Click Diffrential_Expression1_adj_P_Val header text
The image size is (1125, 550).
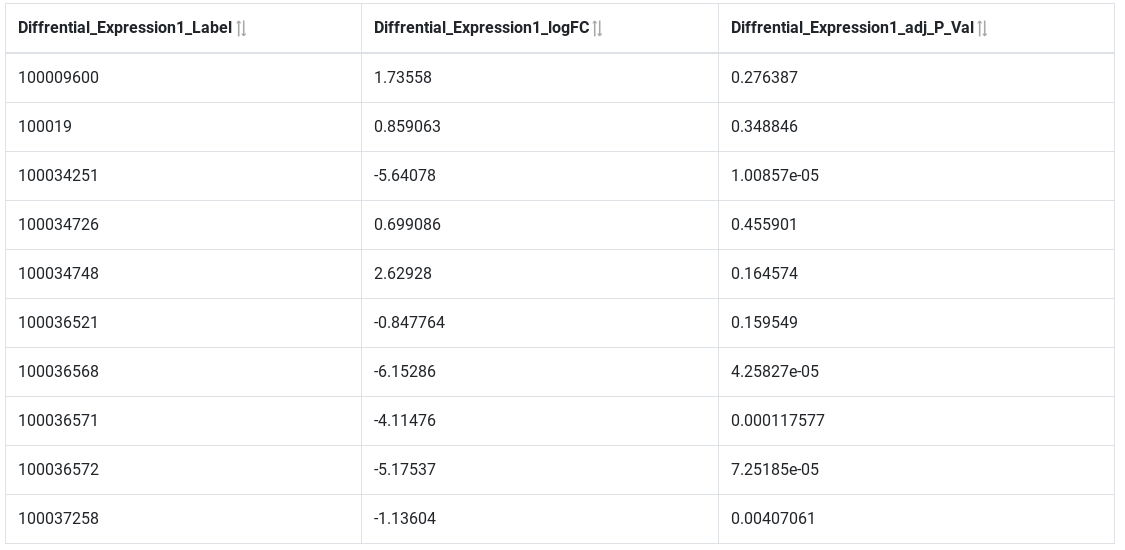click(x=852, y=28)
